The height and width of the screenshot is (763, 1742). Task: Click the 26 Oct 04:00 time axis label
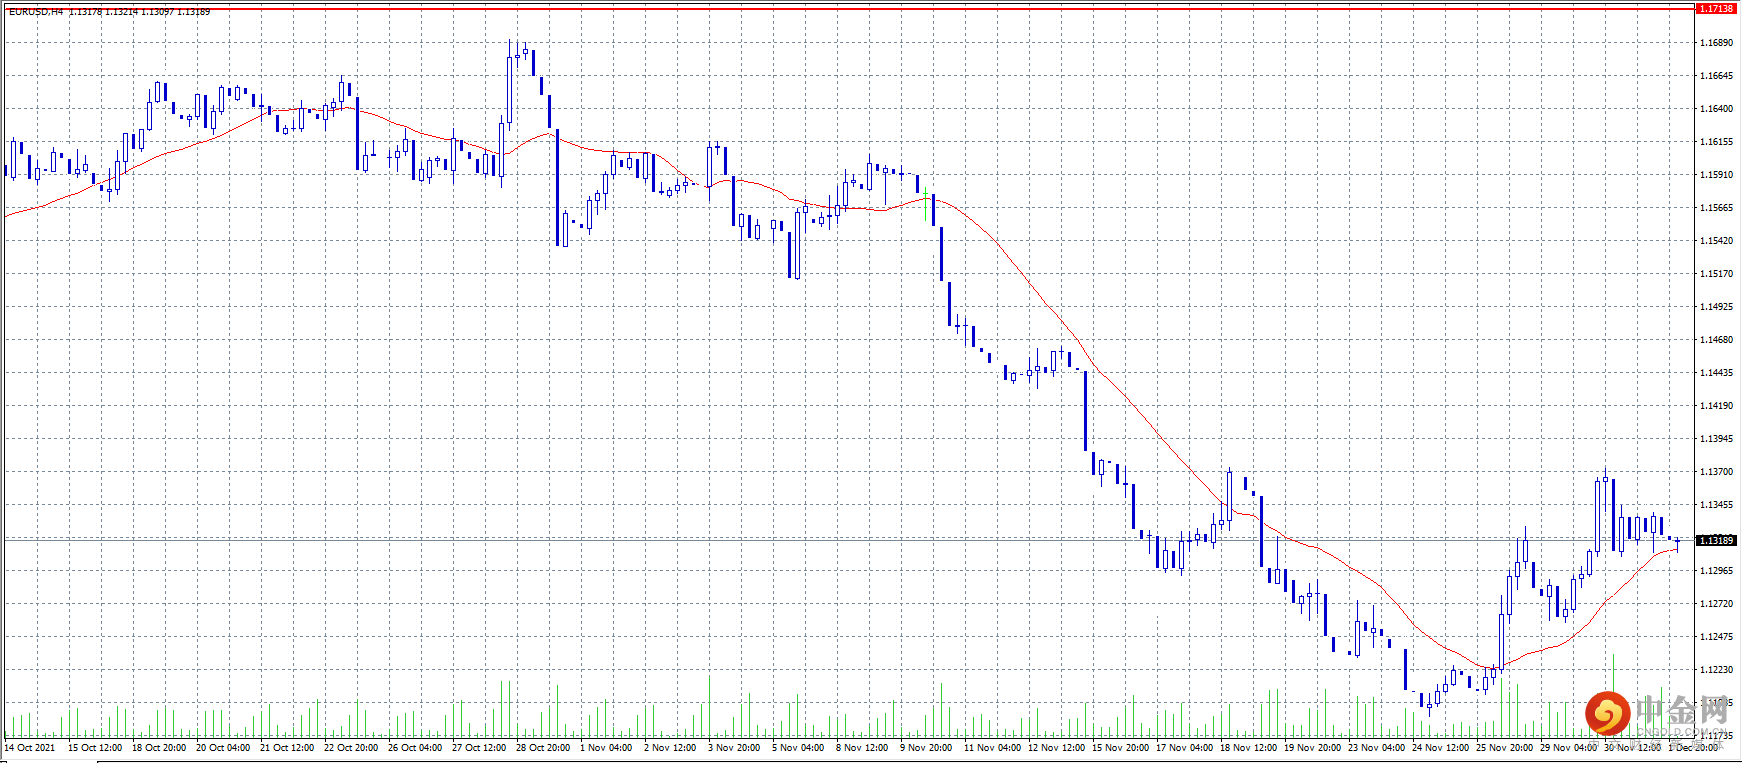point(415,748)
